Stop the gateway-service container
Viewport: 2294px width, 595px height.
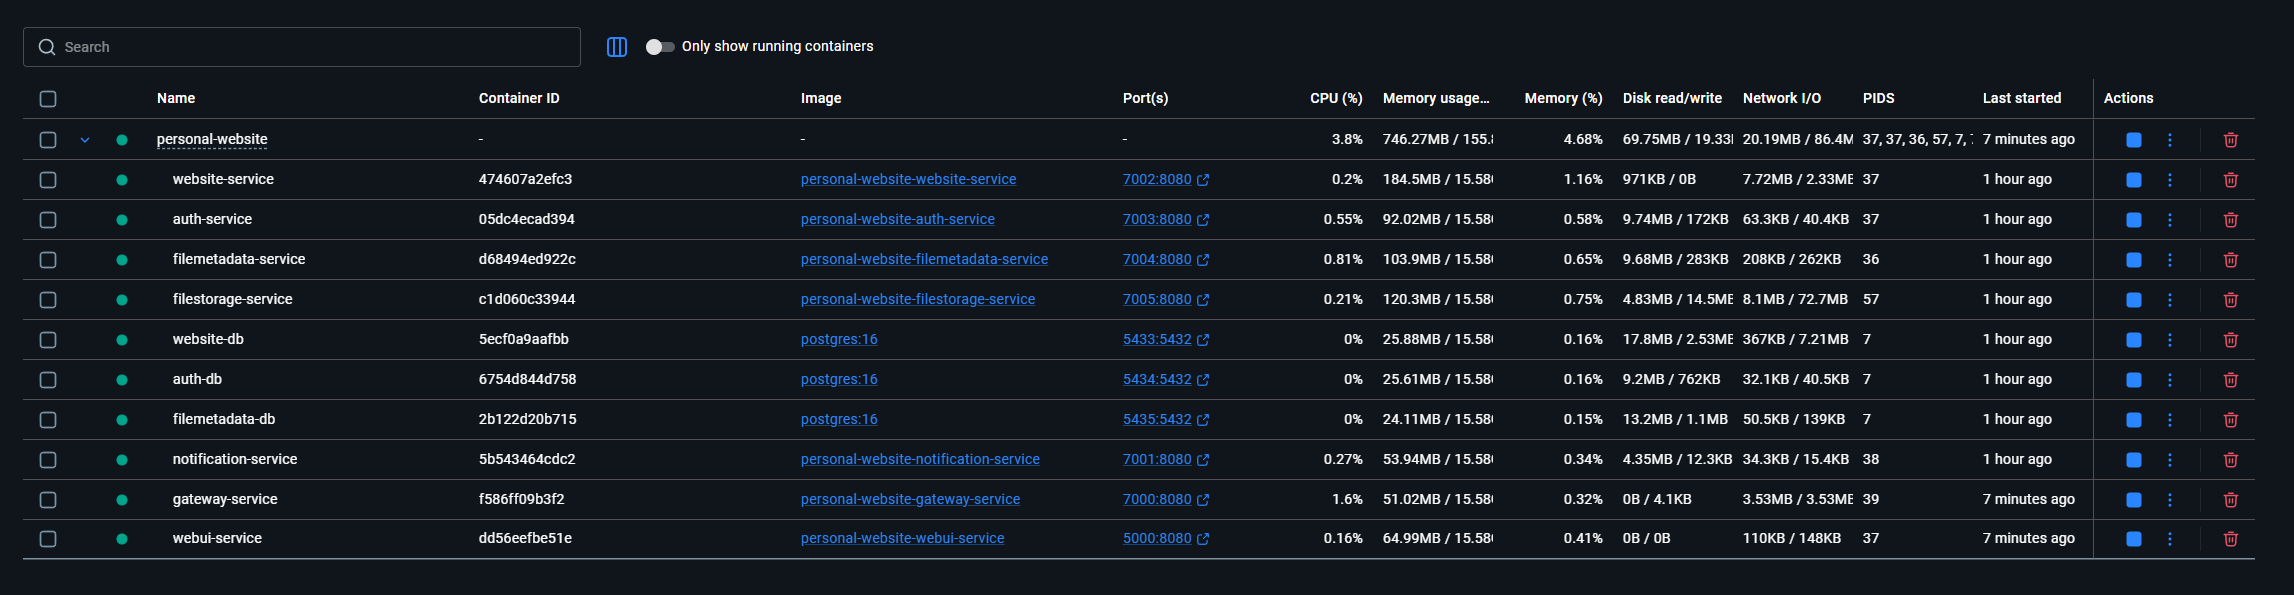click(x=2133, y=500)
